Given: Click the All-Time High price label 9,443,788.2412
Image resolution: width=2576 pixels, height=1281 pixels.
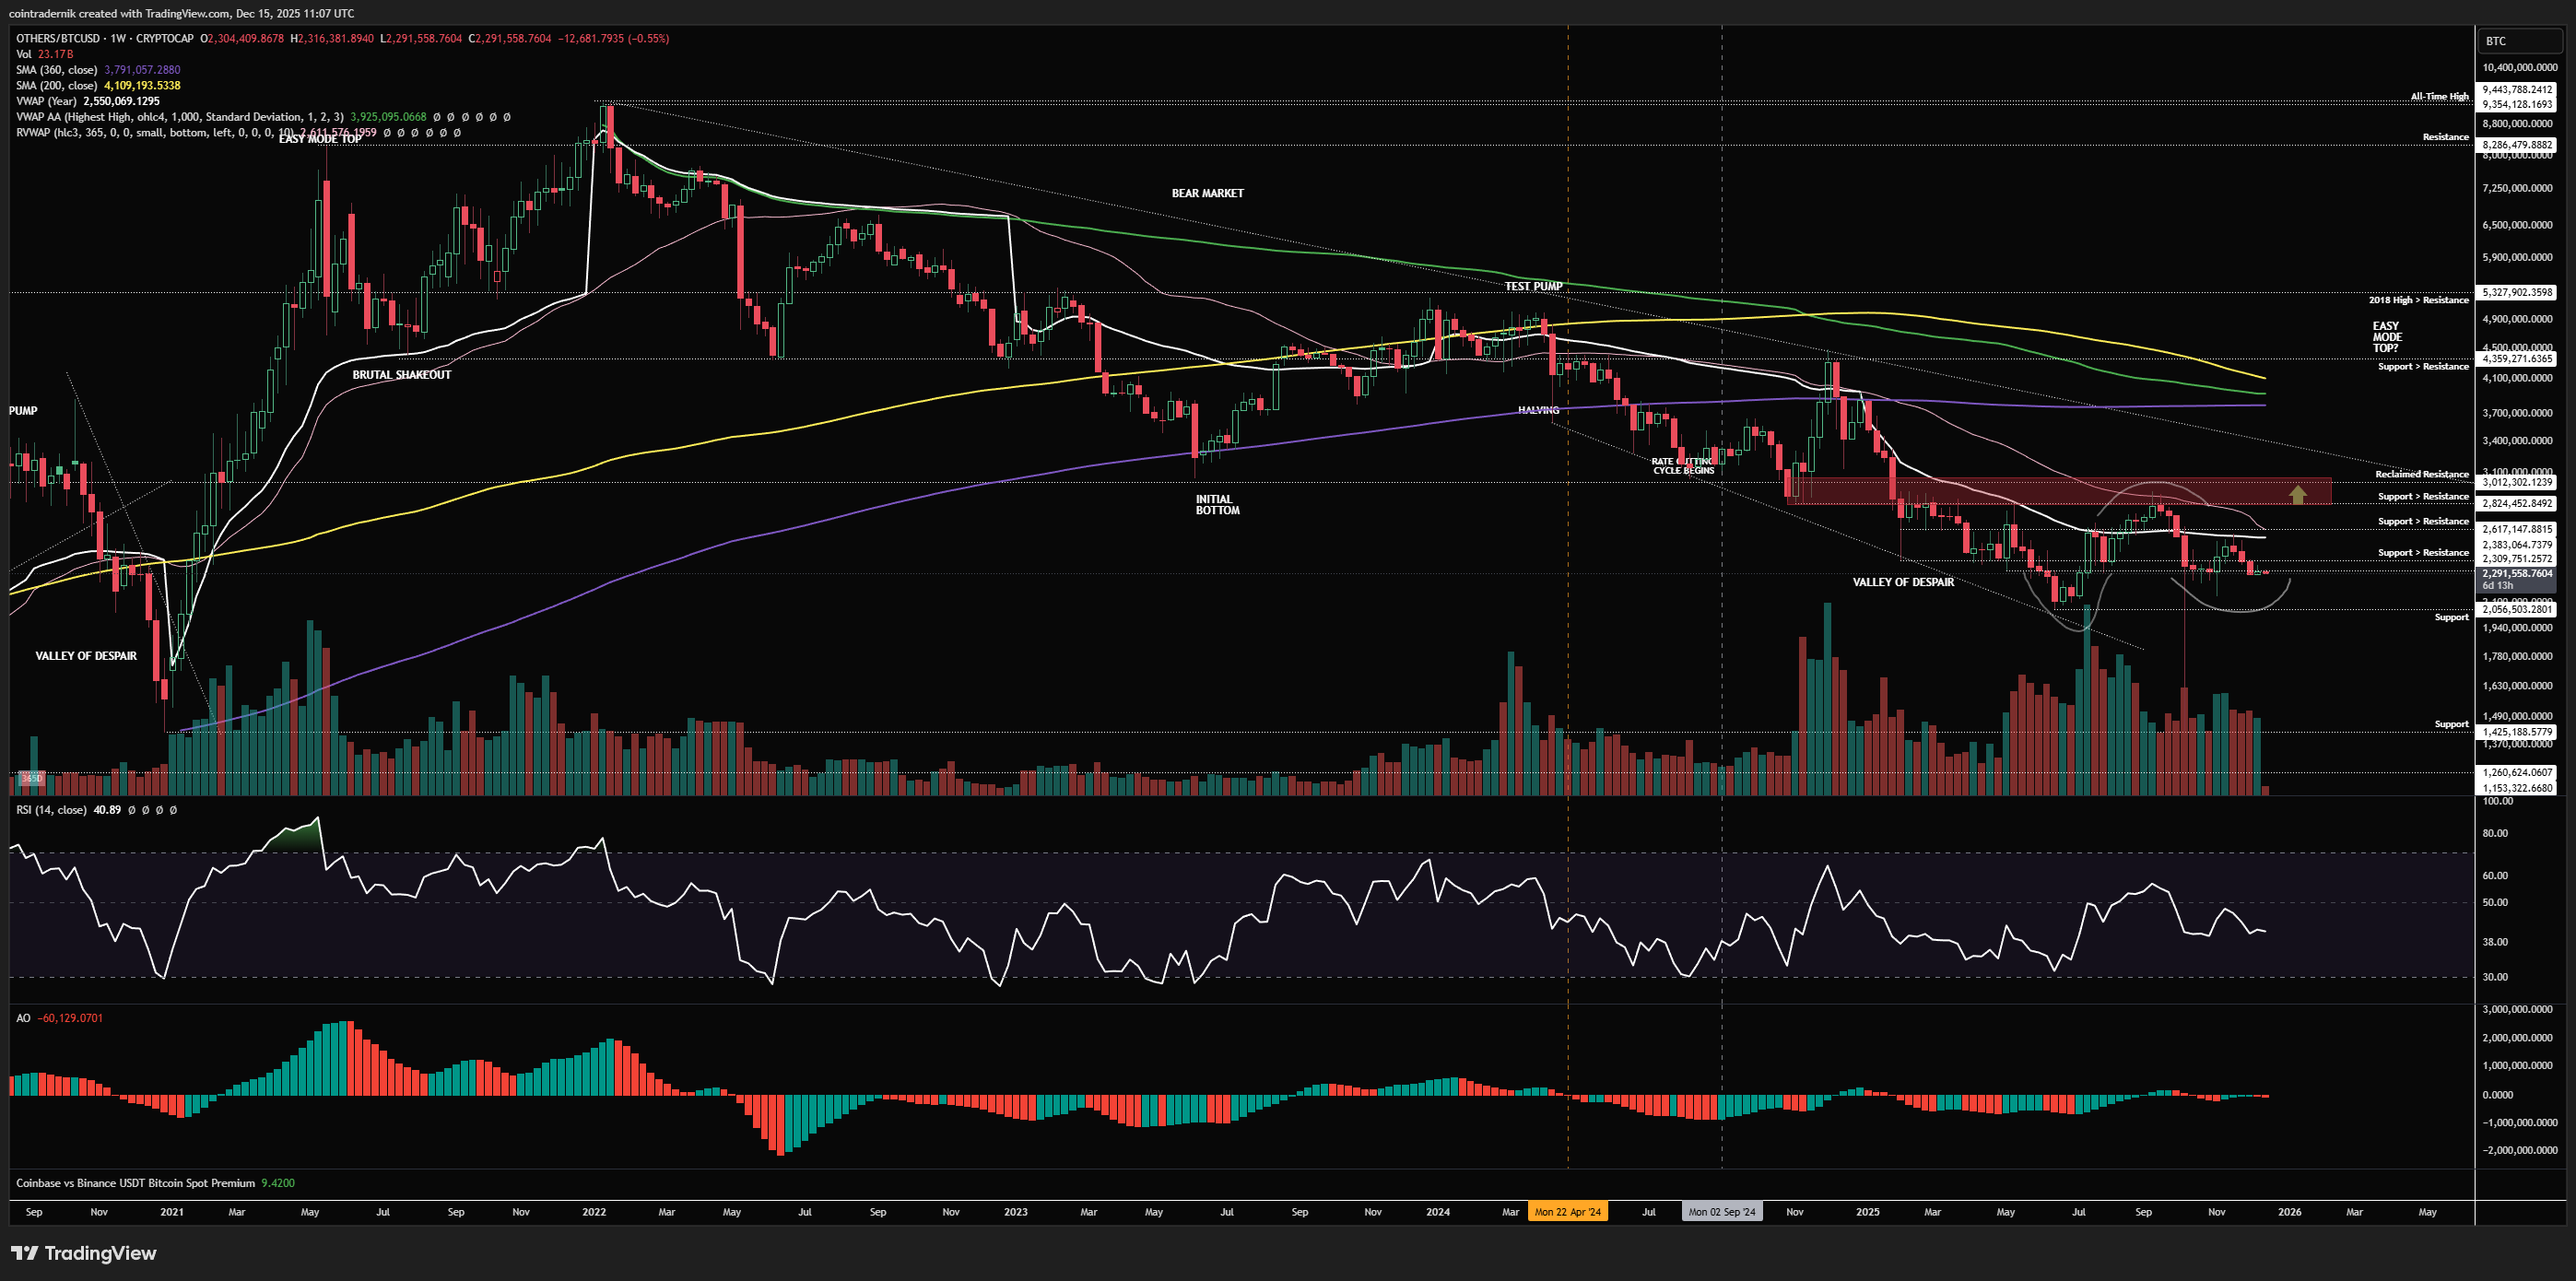Looking at the screenshot, I should point(2517,89).
